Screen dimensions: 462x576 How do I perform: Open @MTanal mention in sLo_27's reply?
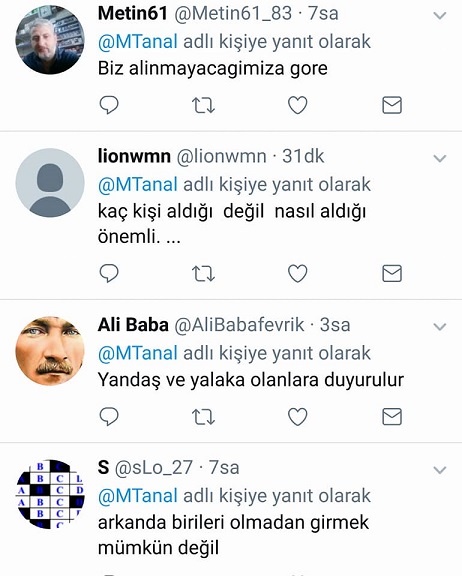pyautogui.click(x=138, y=496)
